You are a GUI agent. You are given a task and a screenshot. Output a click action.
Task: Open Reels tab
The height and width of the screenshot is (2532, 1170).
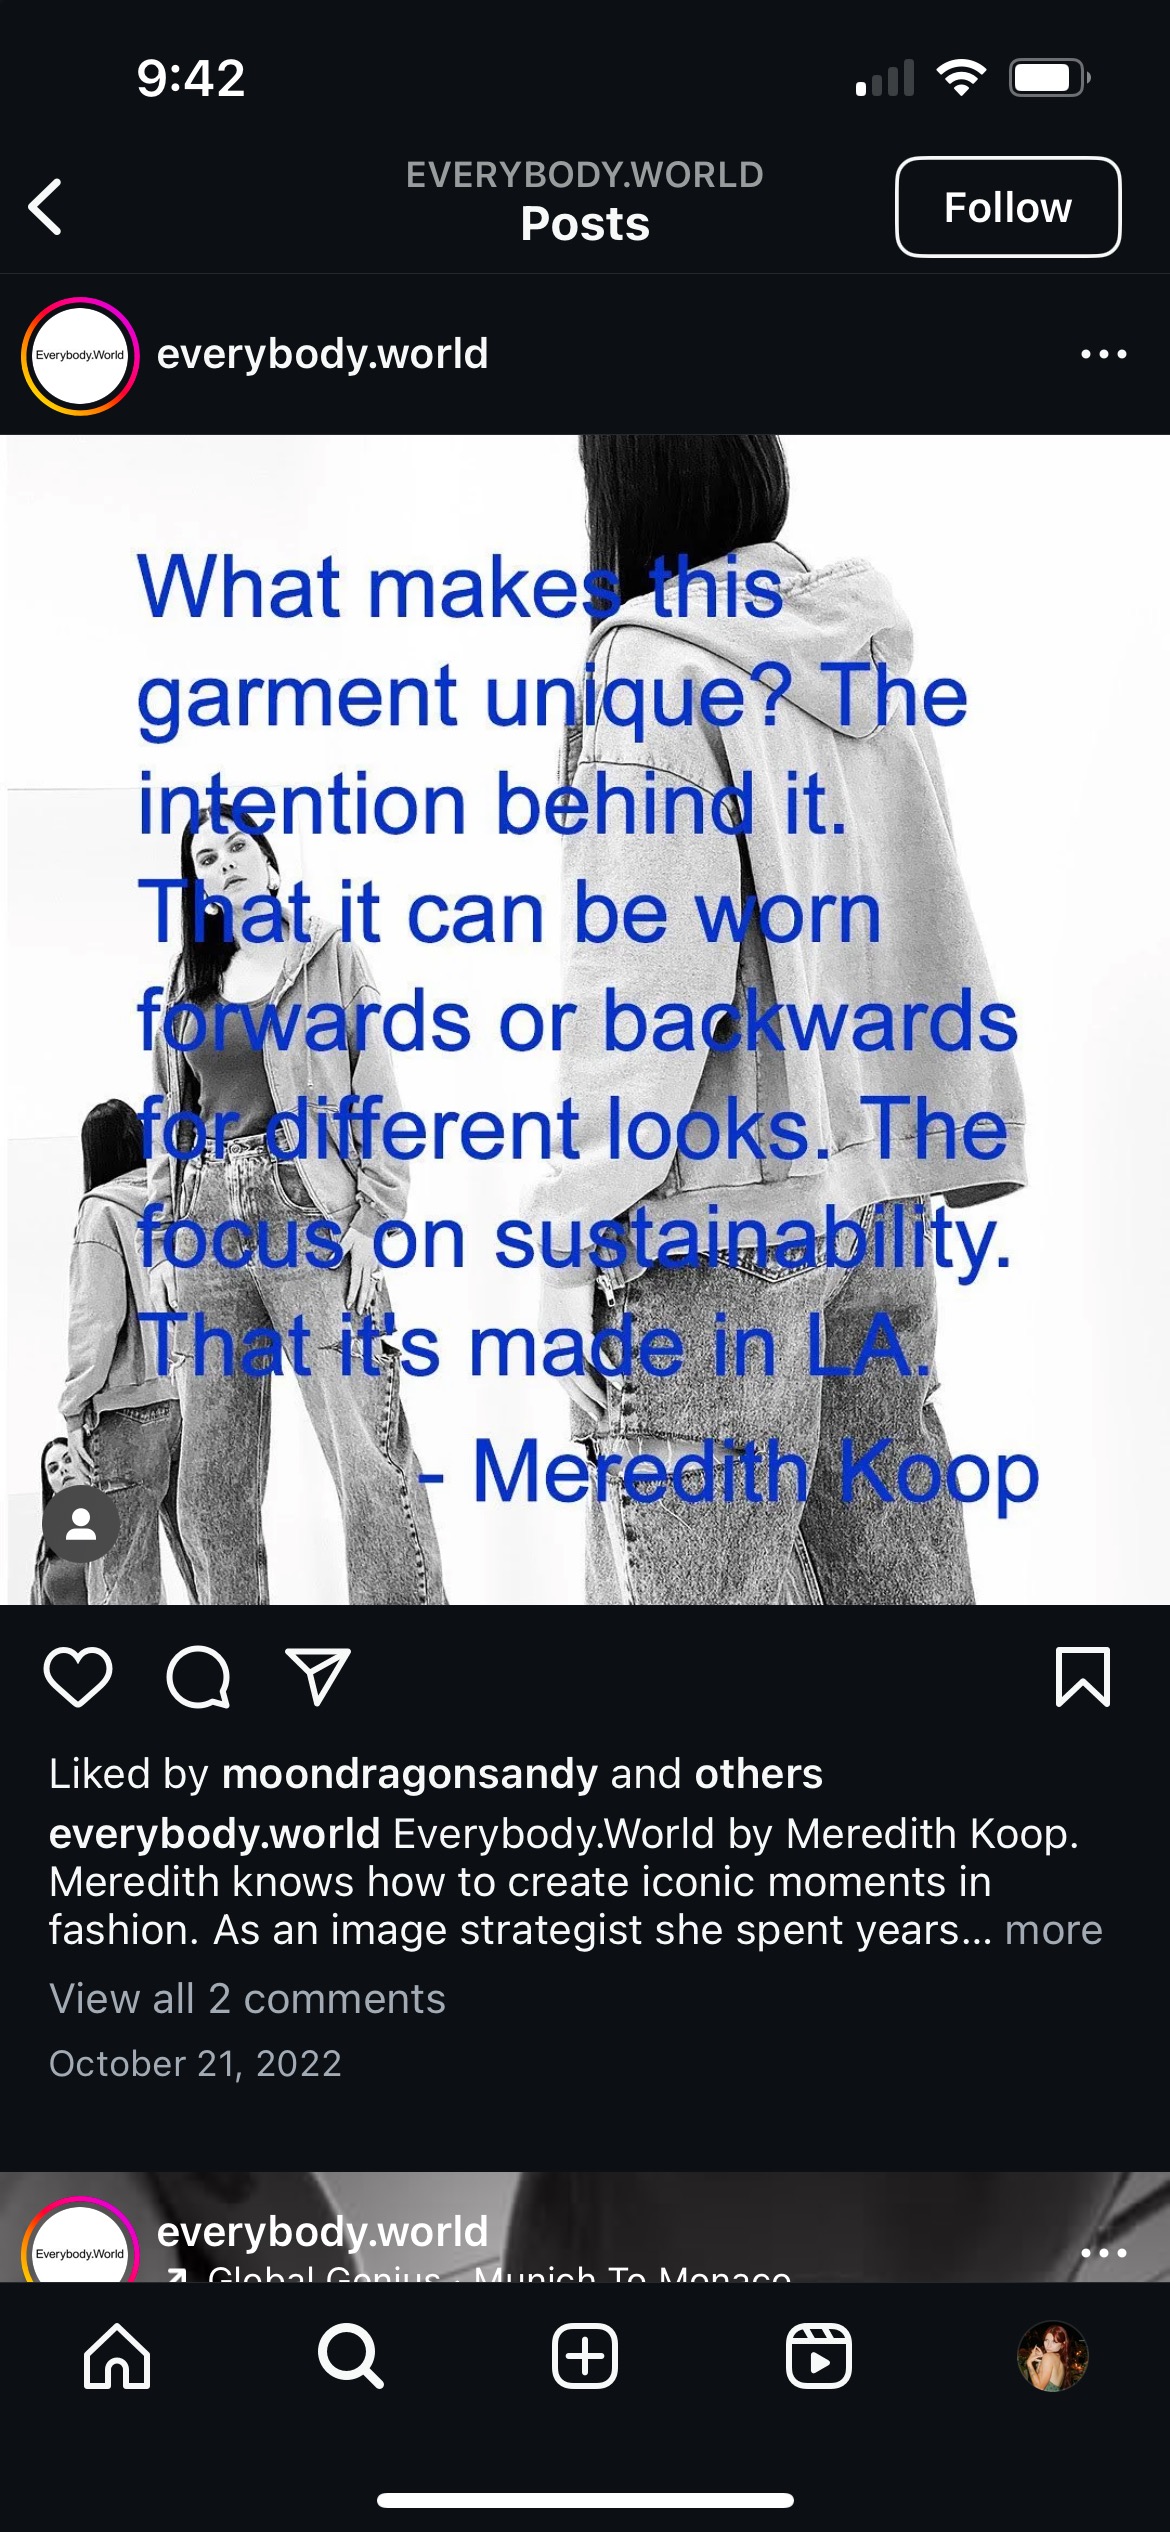click(819, 2356)
